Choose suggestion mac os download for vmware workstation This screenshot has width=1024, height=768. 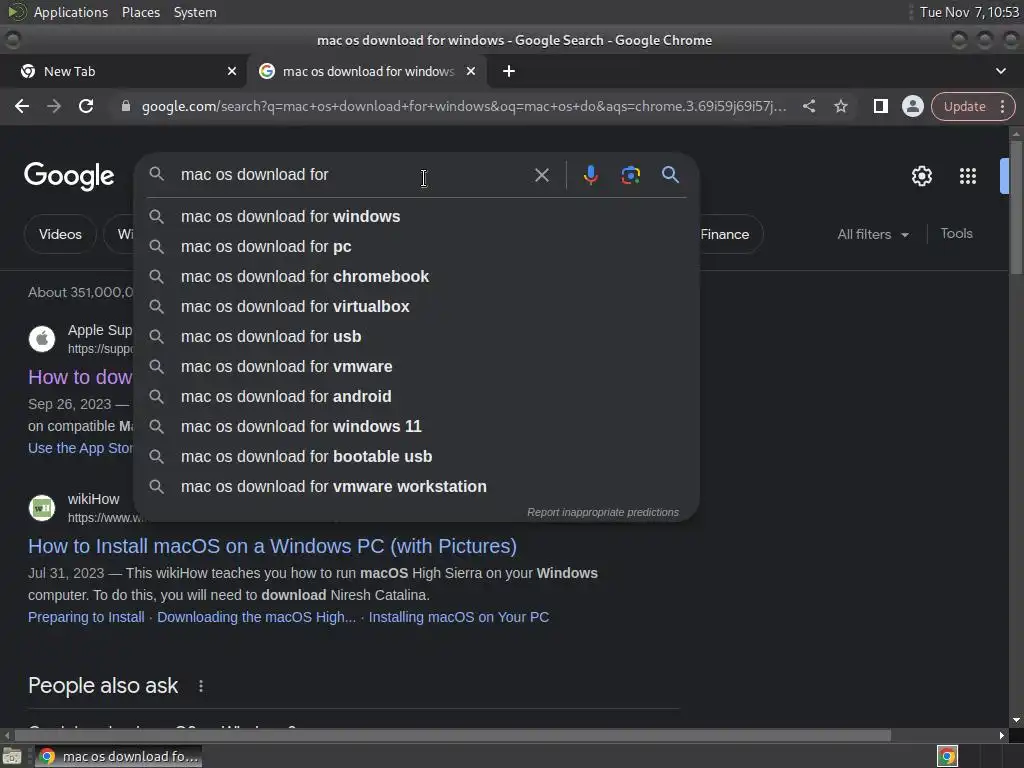point(416,487)
